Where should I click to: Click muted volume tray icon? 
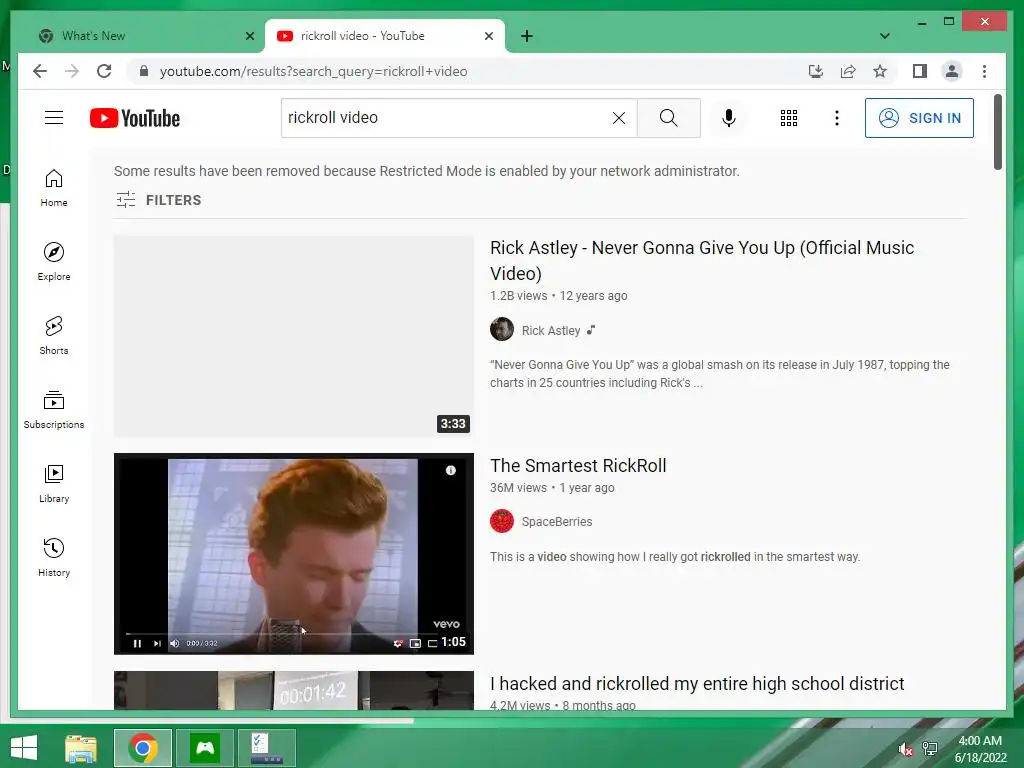click(x=905, y=749)
